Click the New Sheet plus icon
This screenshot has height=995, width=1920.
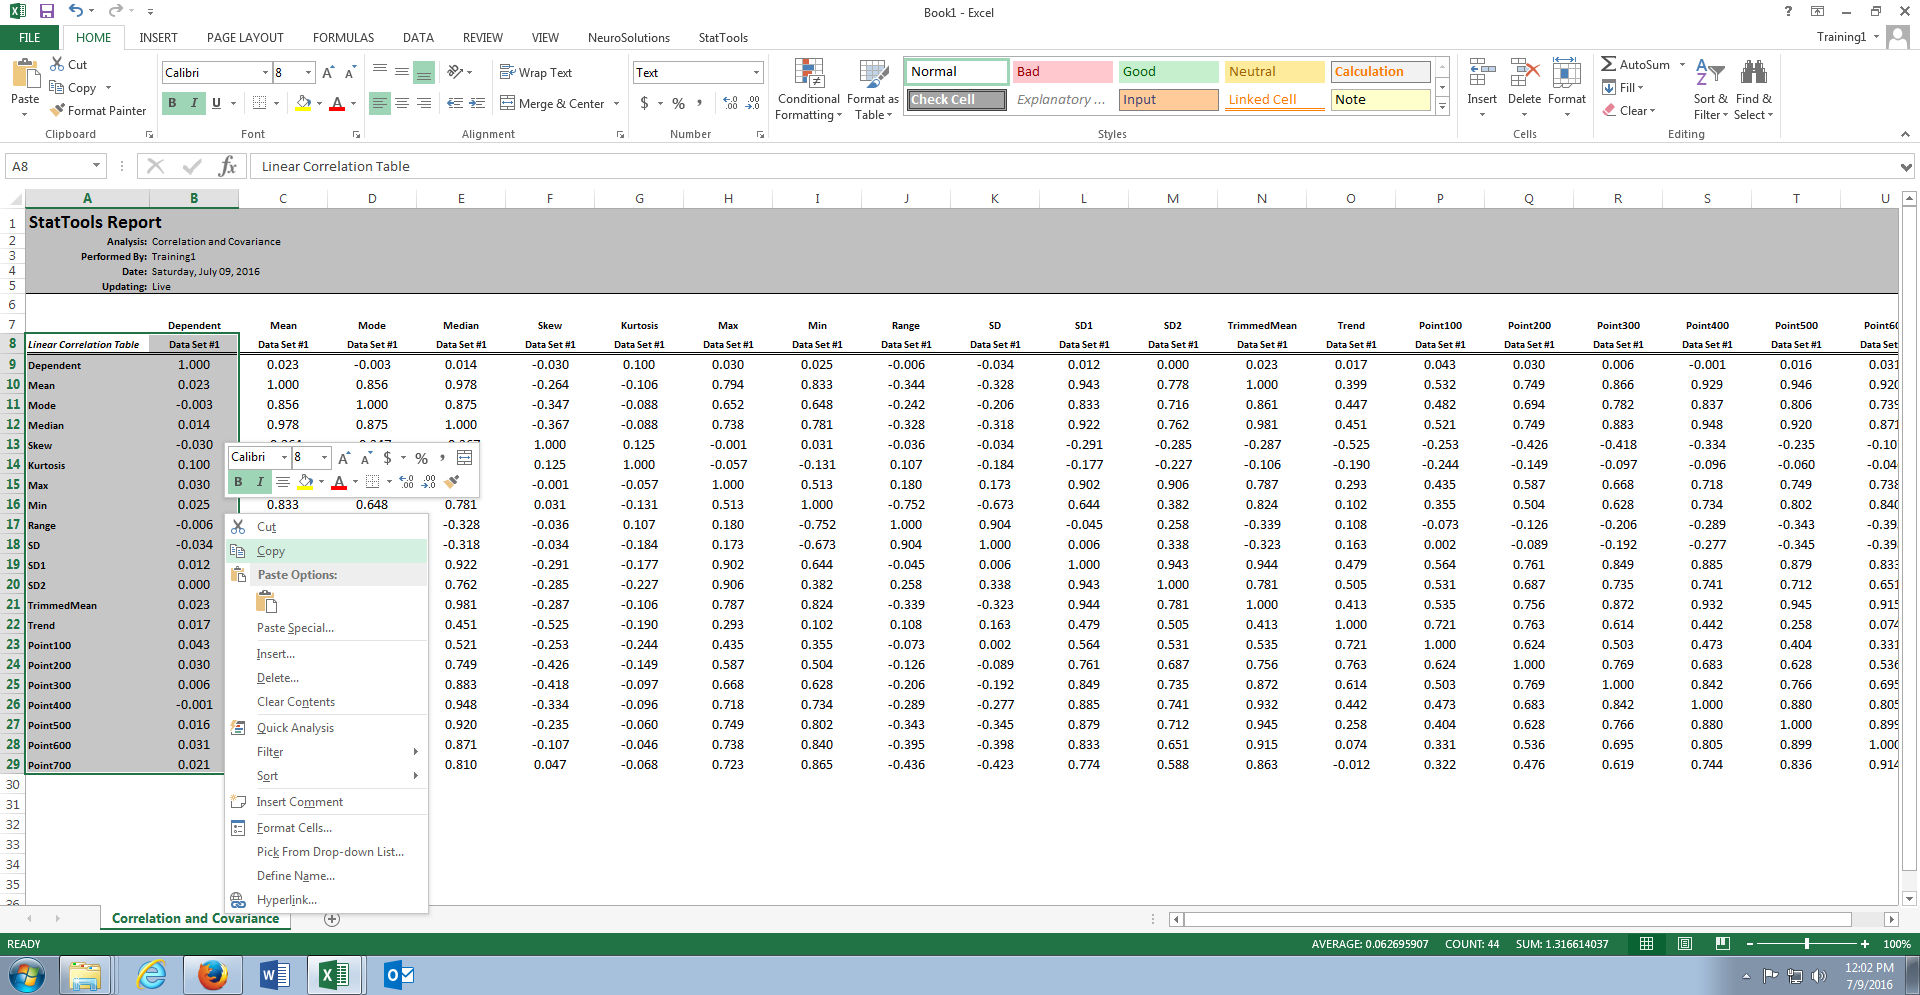point(332,919)
